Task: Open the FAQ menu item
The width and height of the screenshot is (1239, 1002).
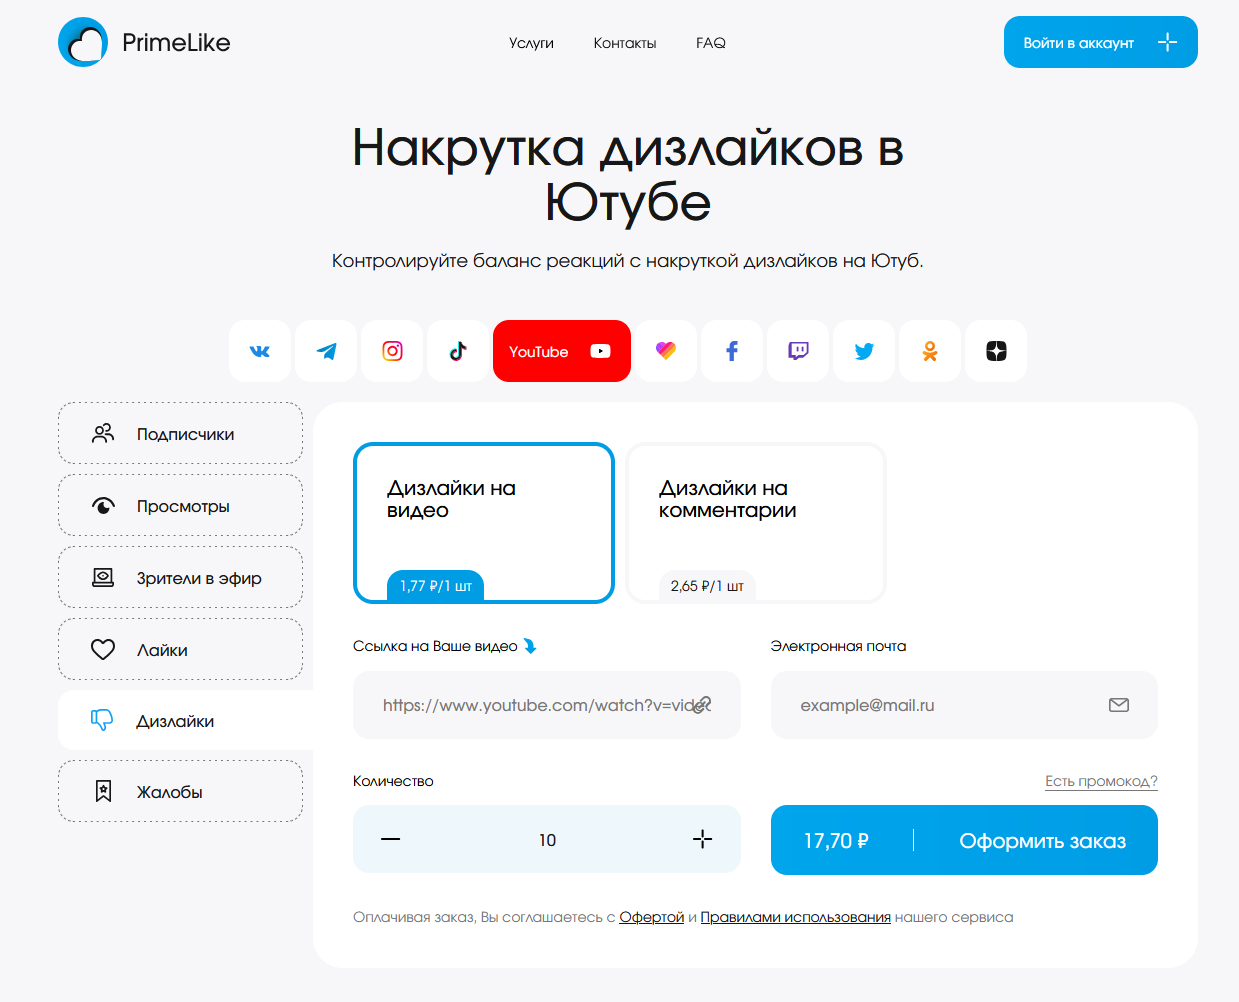Action: (x=711, y=43)
